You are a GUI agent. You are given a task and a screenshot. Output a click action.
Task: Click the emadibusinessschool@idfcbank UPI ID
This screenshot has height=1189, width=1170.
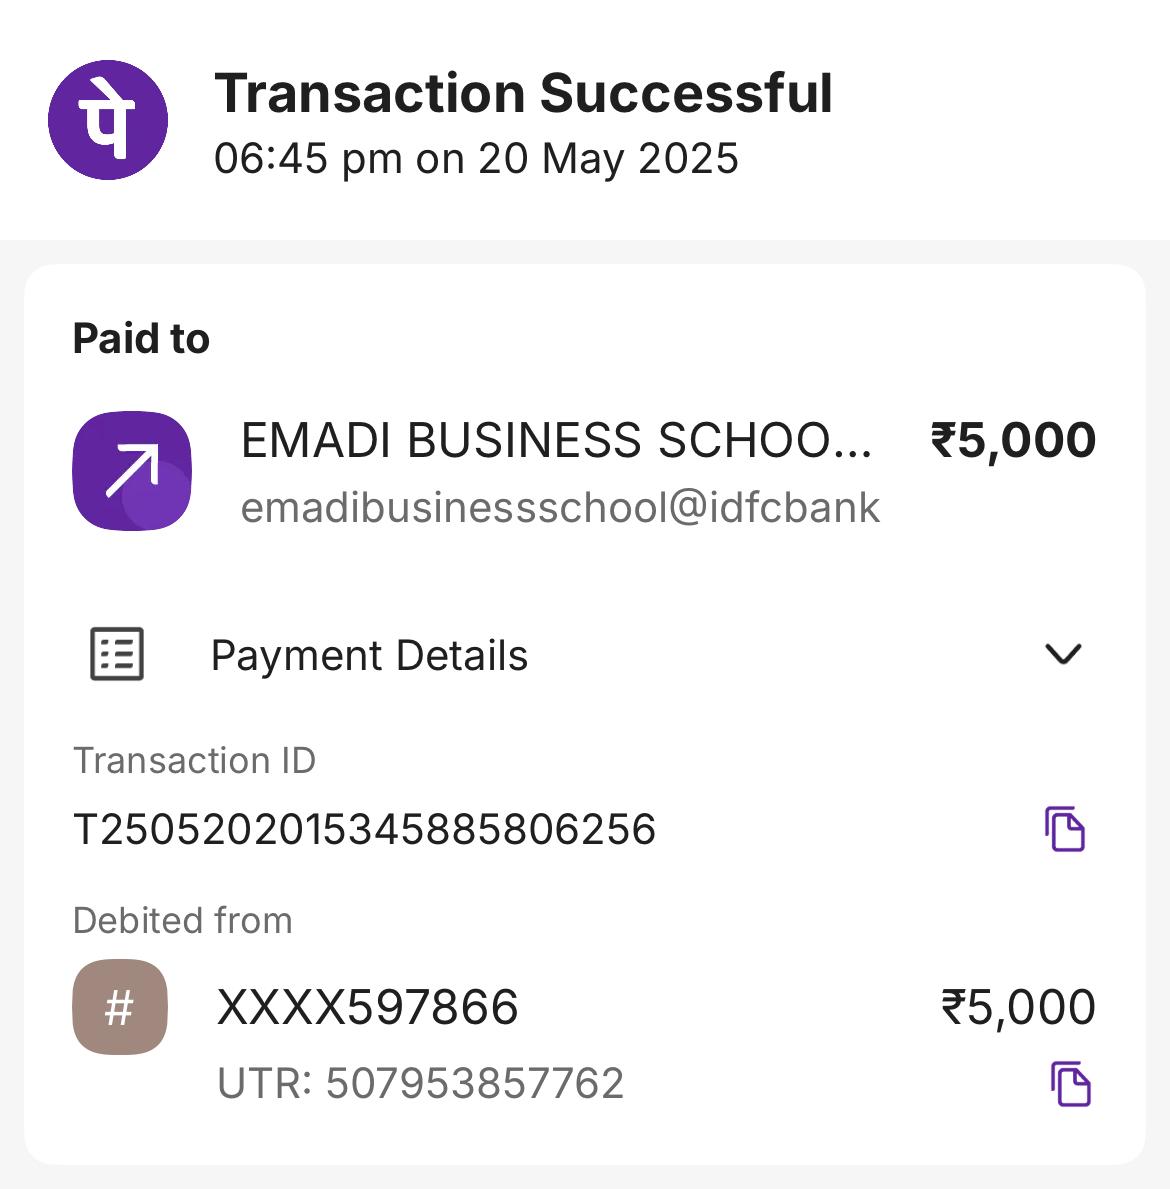point(560,507)
